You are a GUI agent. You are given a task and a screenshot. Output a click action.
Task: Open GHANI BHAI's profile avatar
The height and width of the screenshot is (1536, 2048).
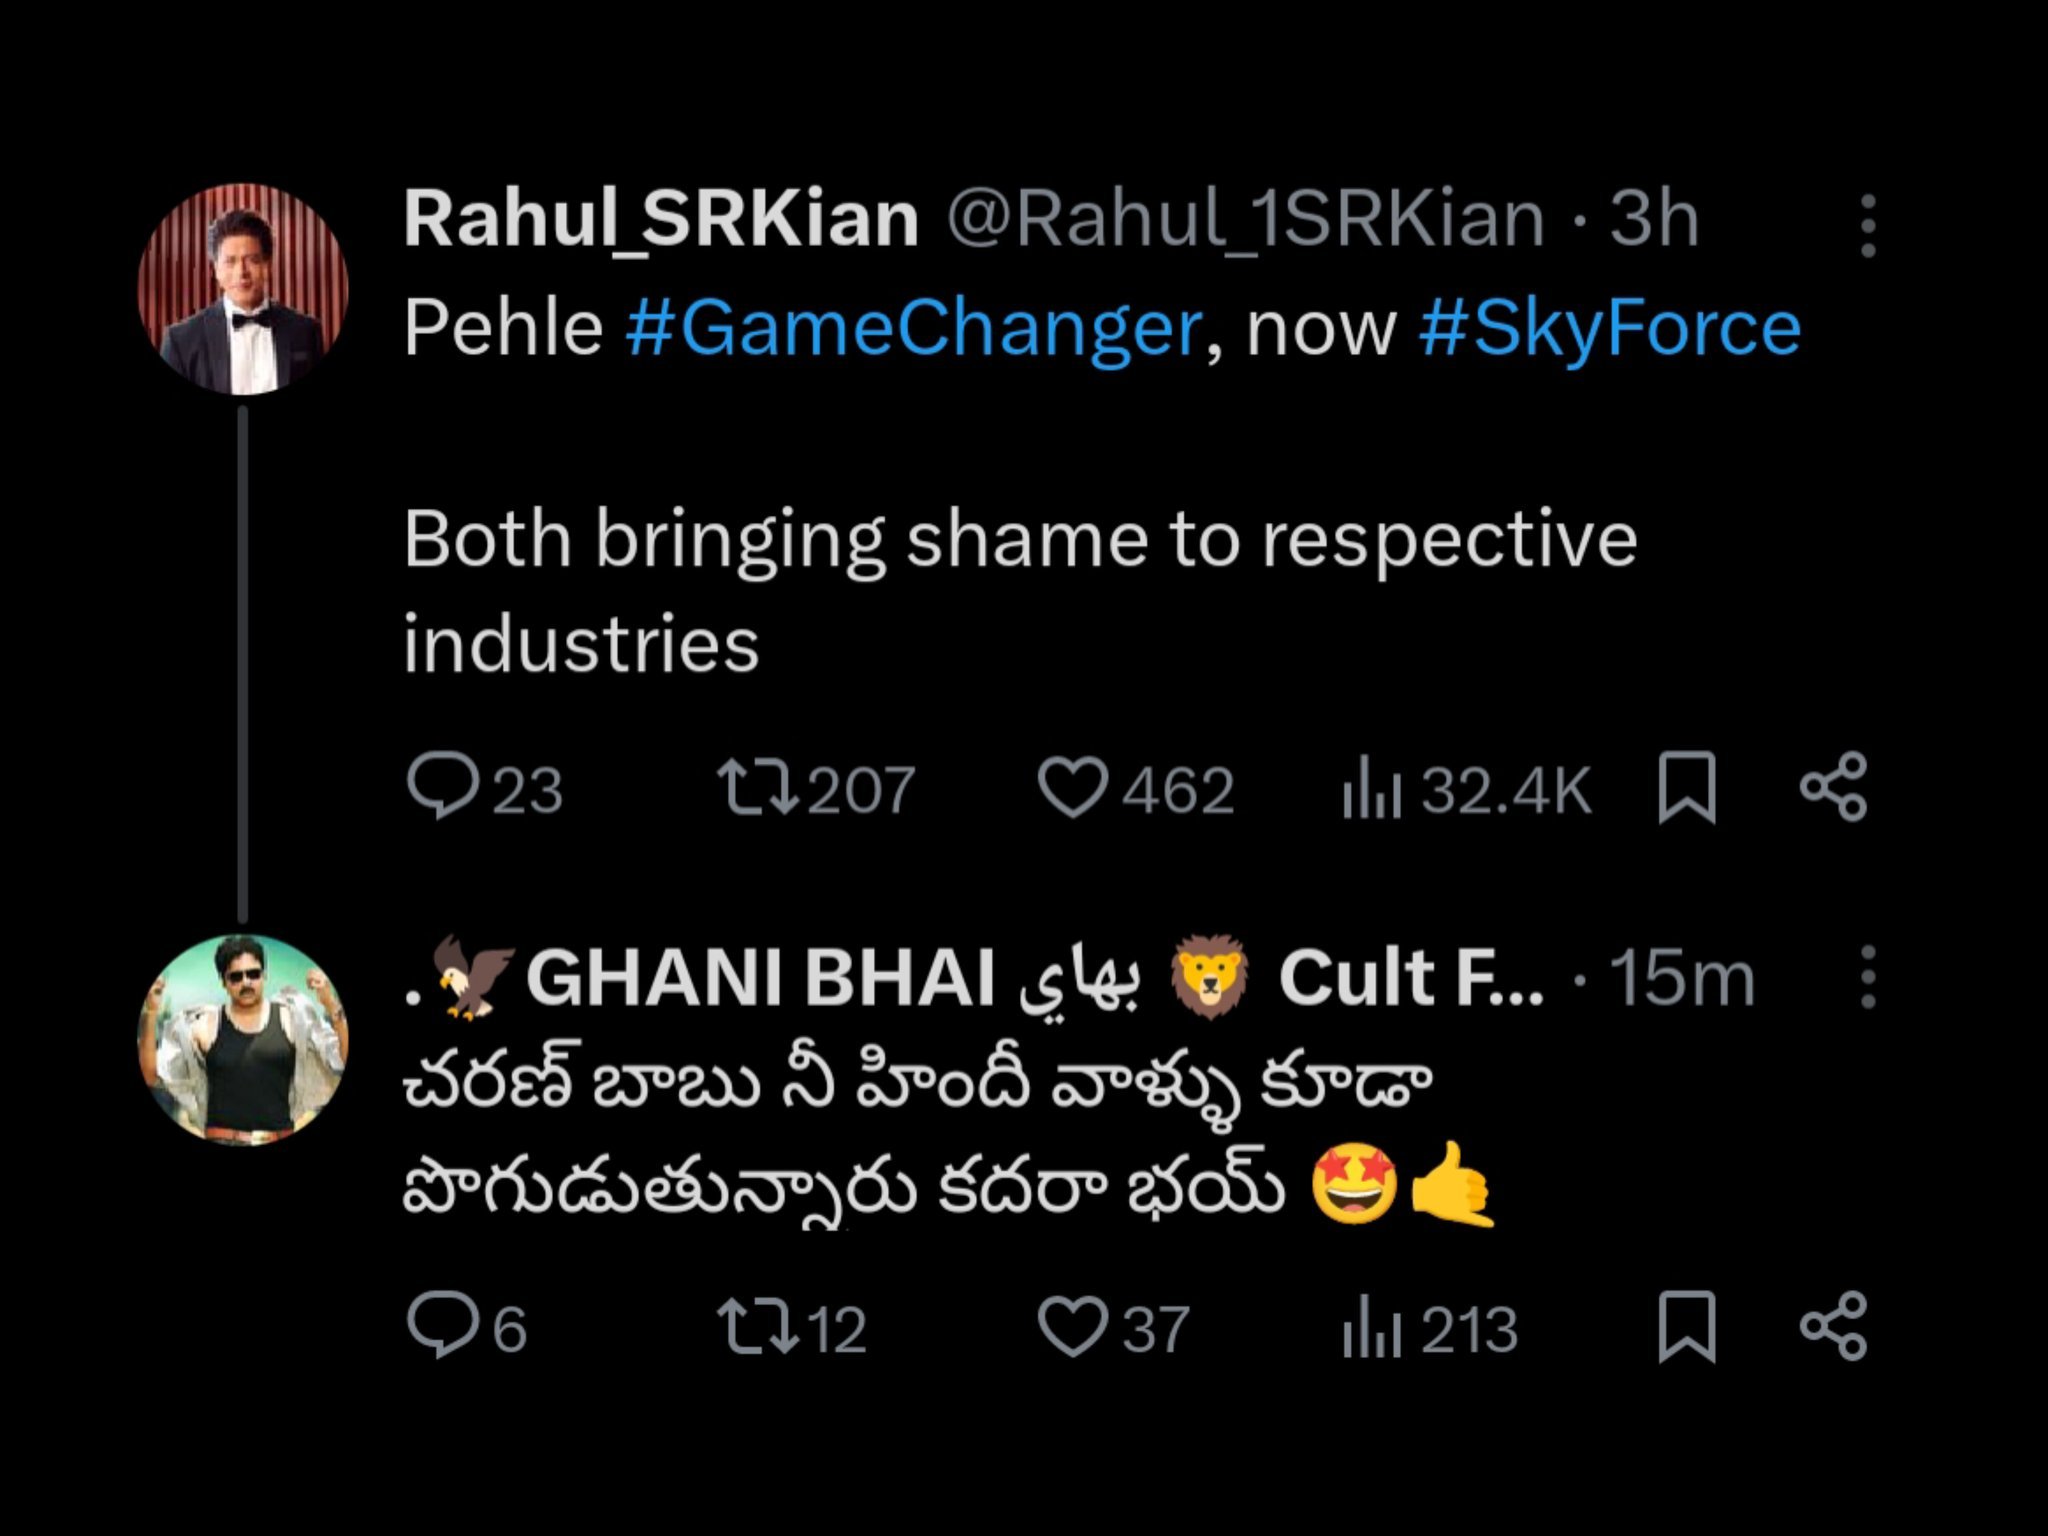[243, 1040]
